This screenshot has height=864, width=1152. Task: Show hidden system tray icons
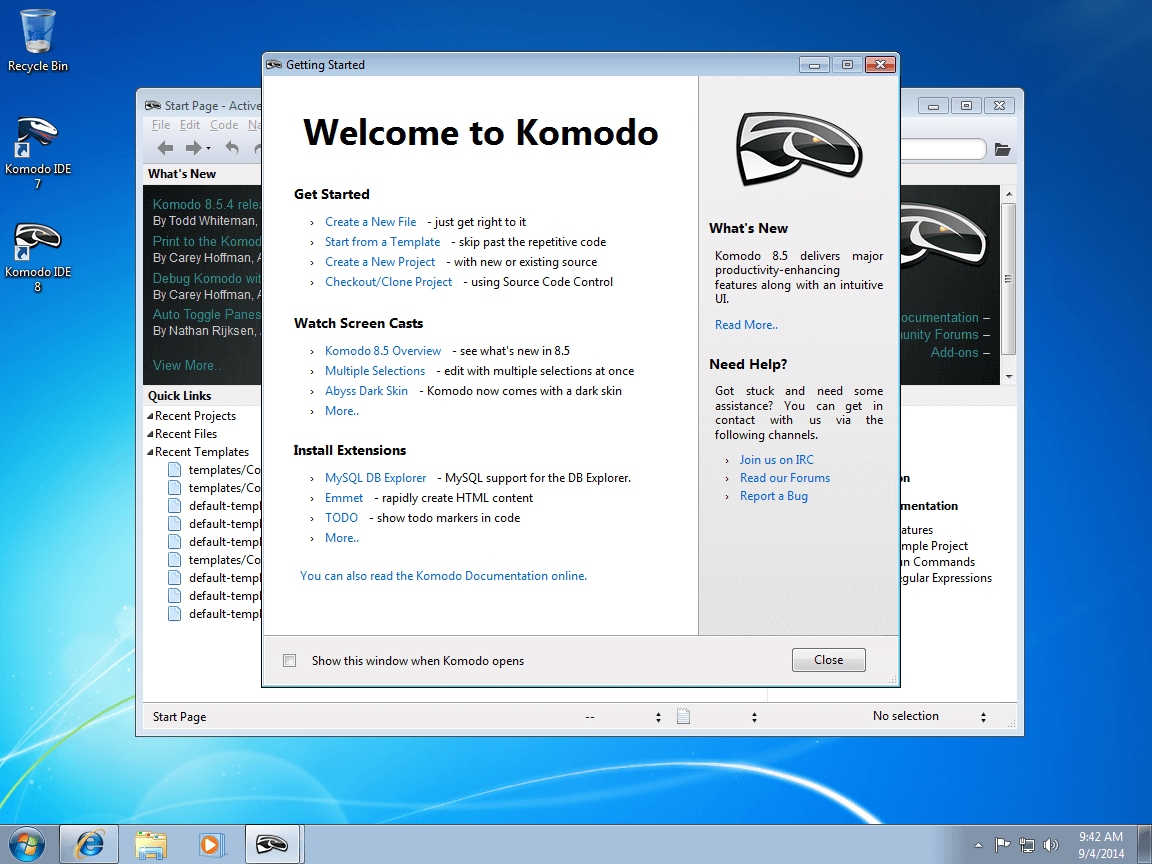click(x=979, y=846)
